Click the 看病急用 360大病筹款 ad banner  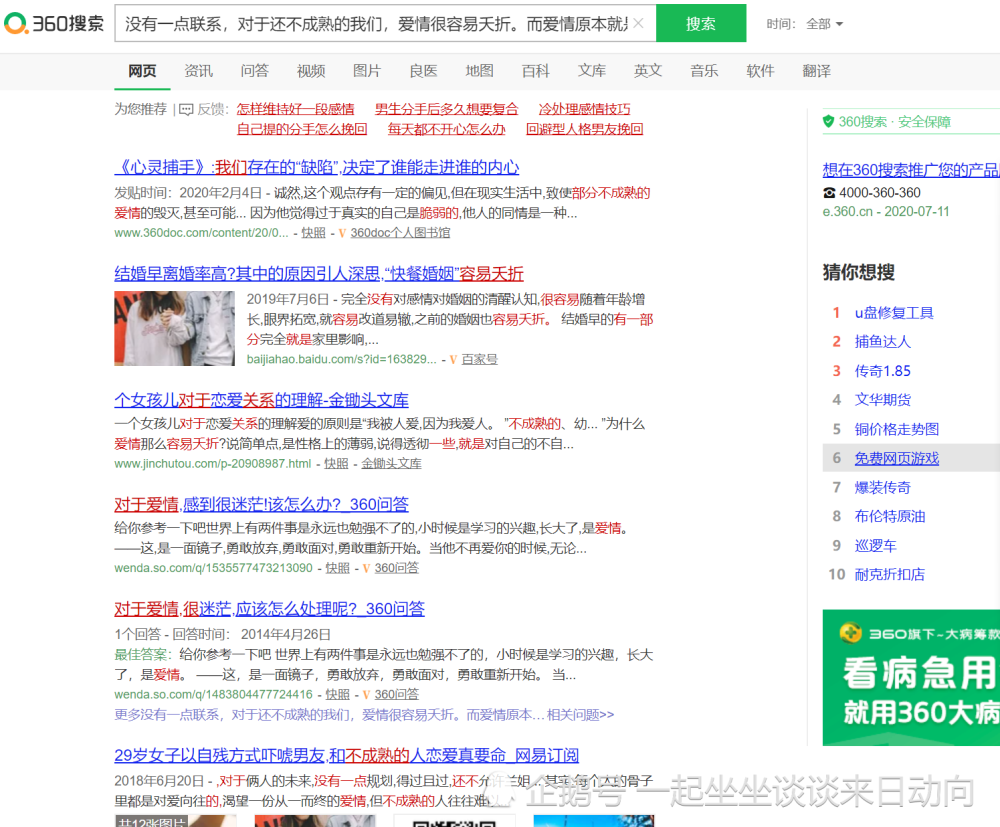(x=911, y=677)
